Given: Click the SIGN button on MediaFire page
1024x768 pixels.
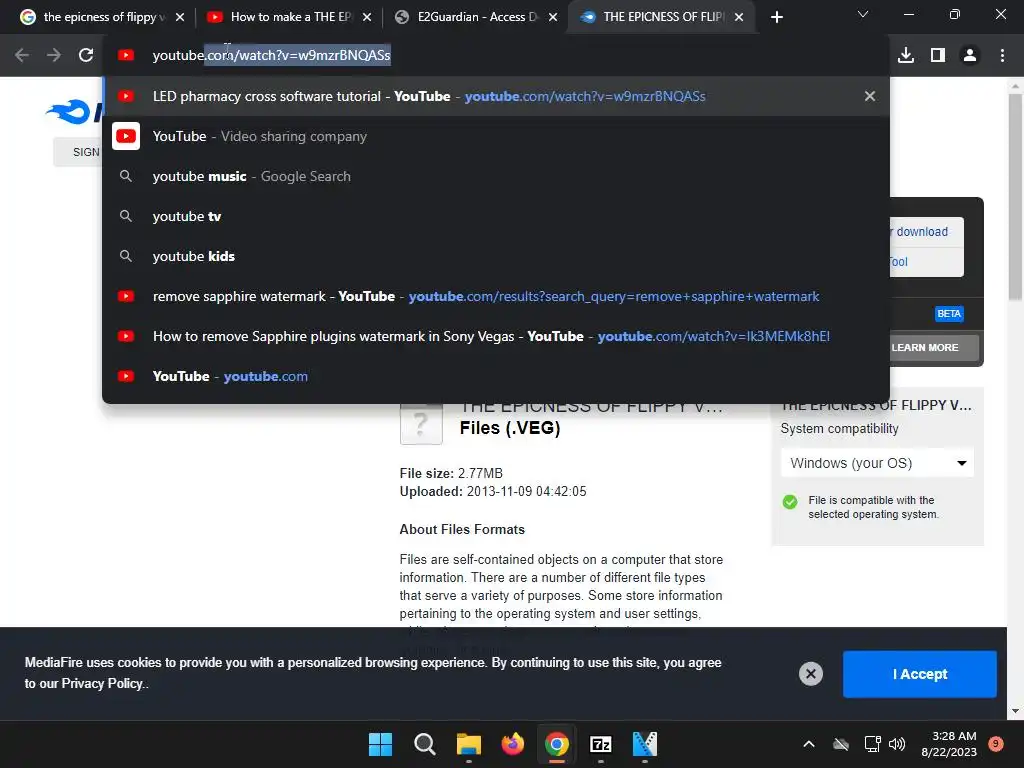Looking at the screenshot, I should [77, 152].
